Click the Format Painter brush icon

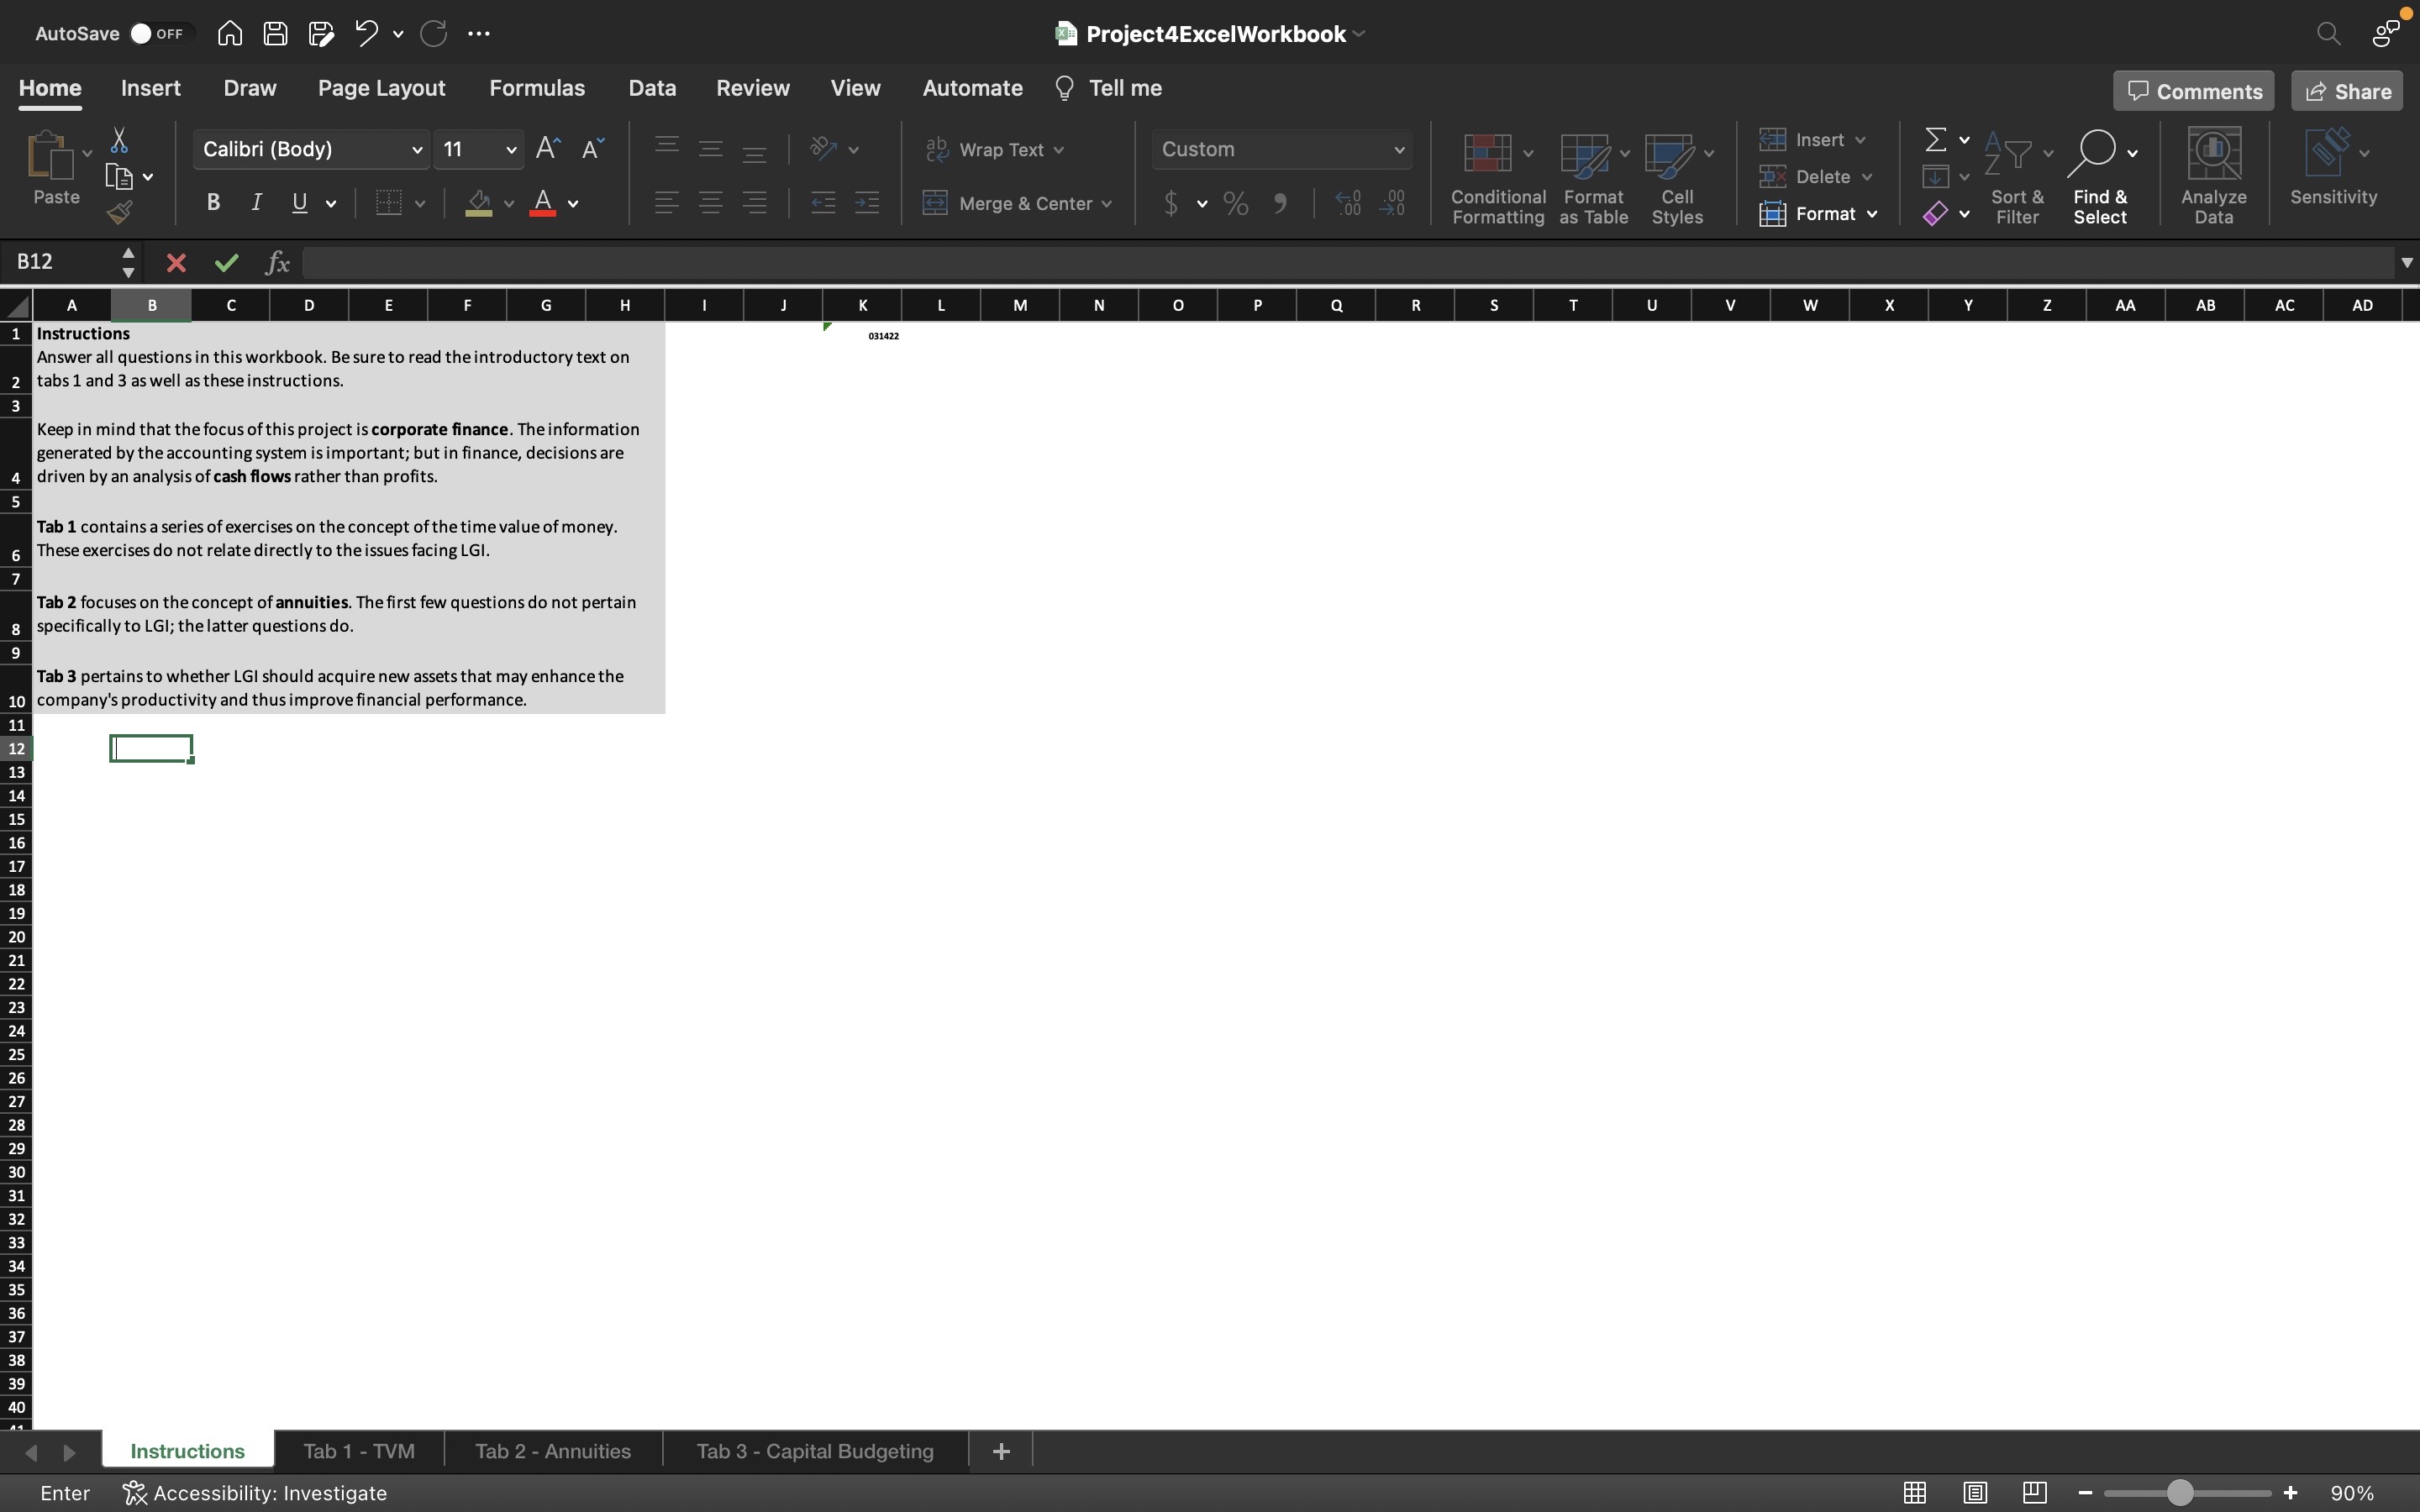(x=120, y=212)
